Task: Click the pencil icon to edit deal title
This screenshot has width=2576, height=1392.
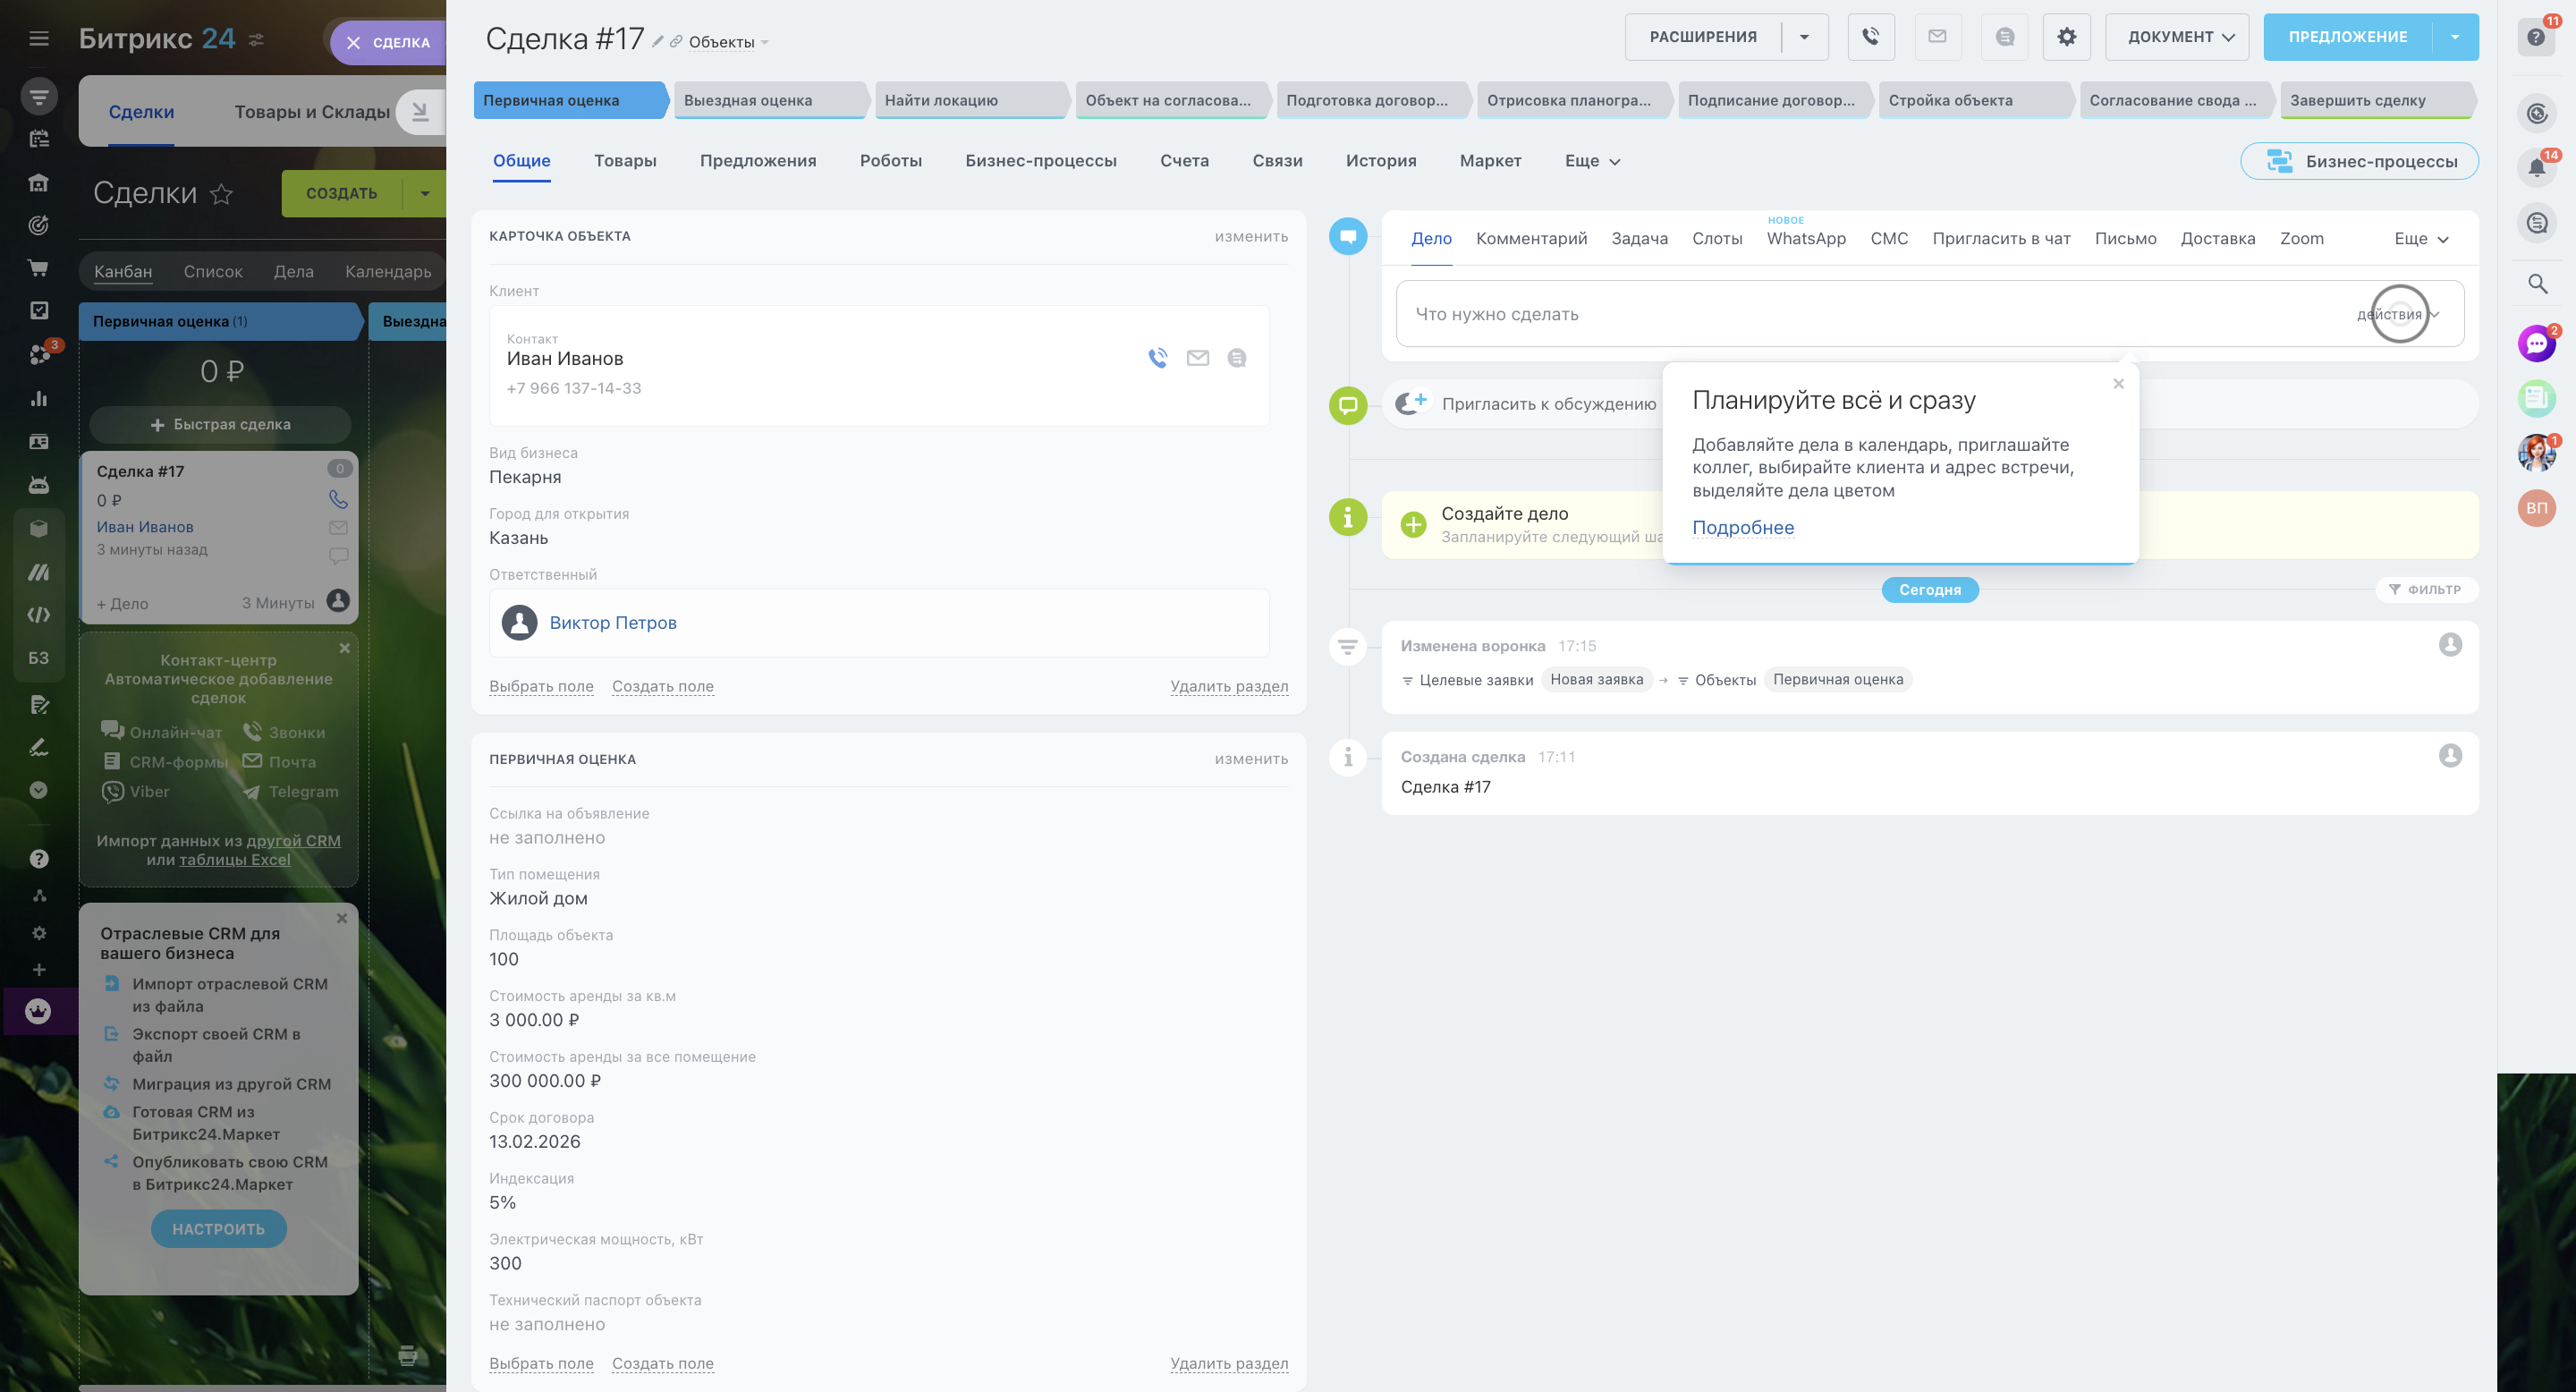Action: pyautogui.click(x=657, y=42)
